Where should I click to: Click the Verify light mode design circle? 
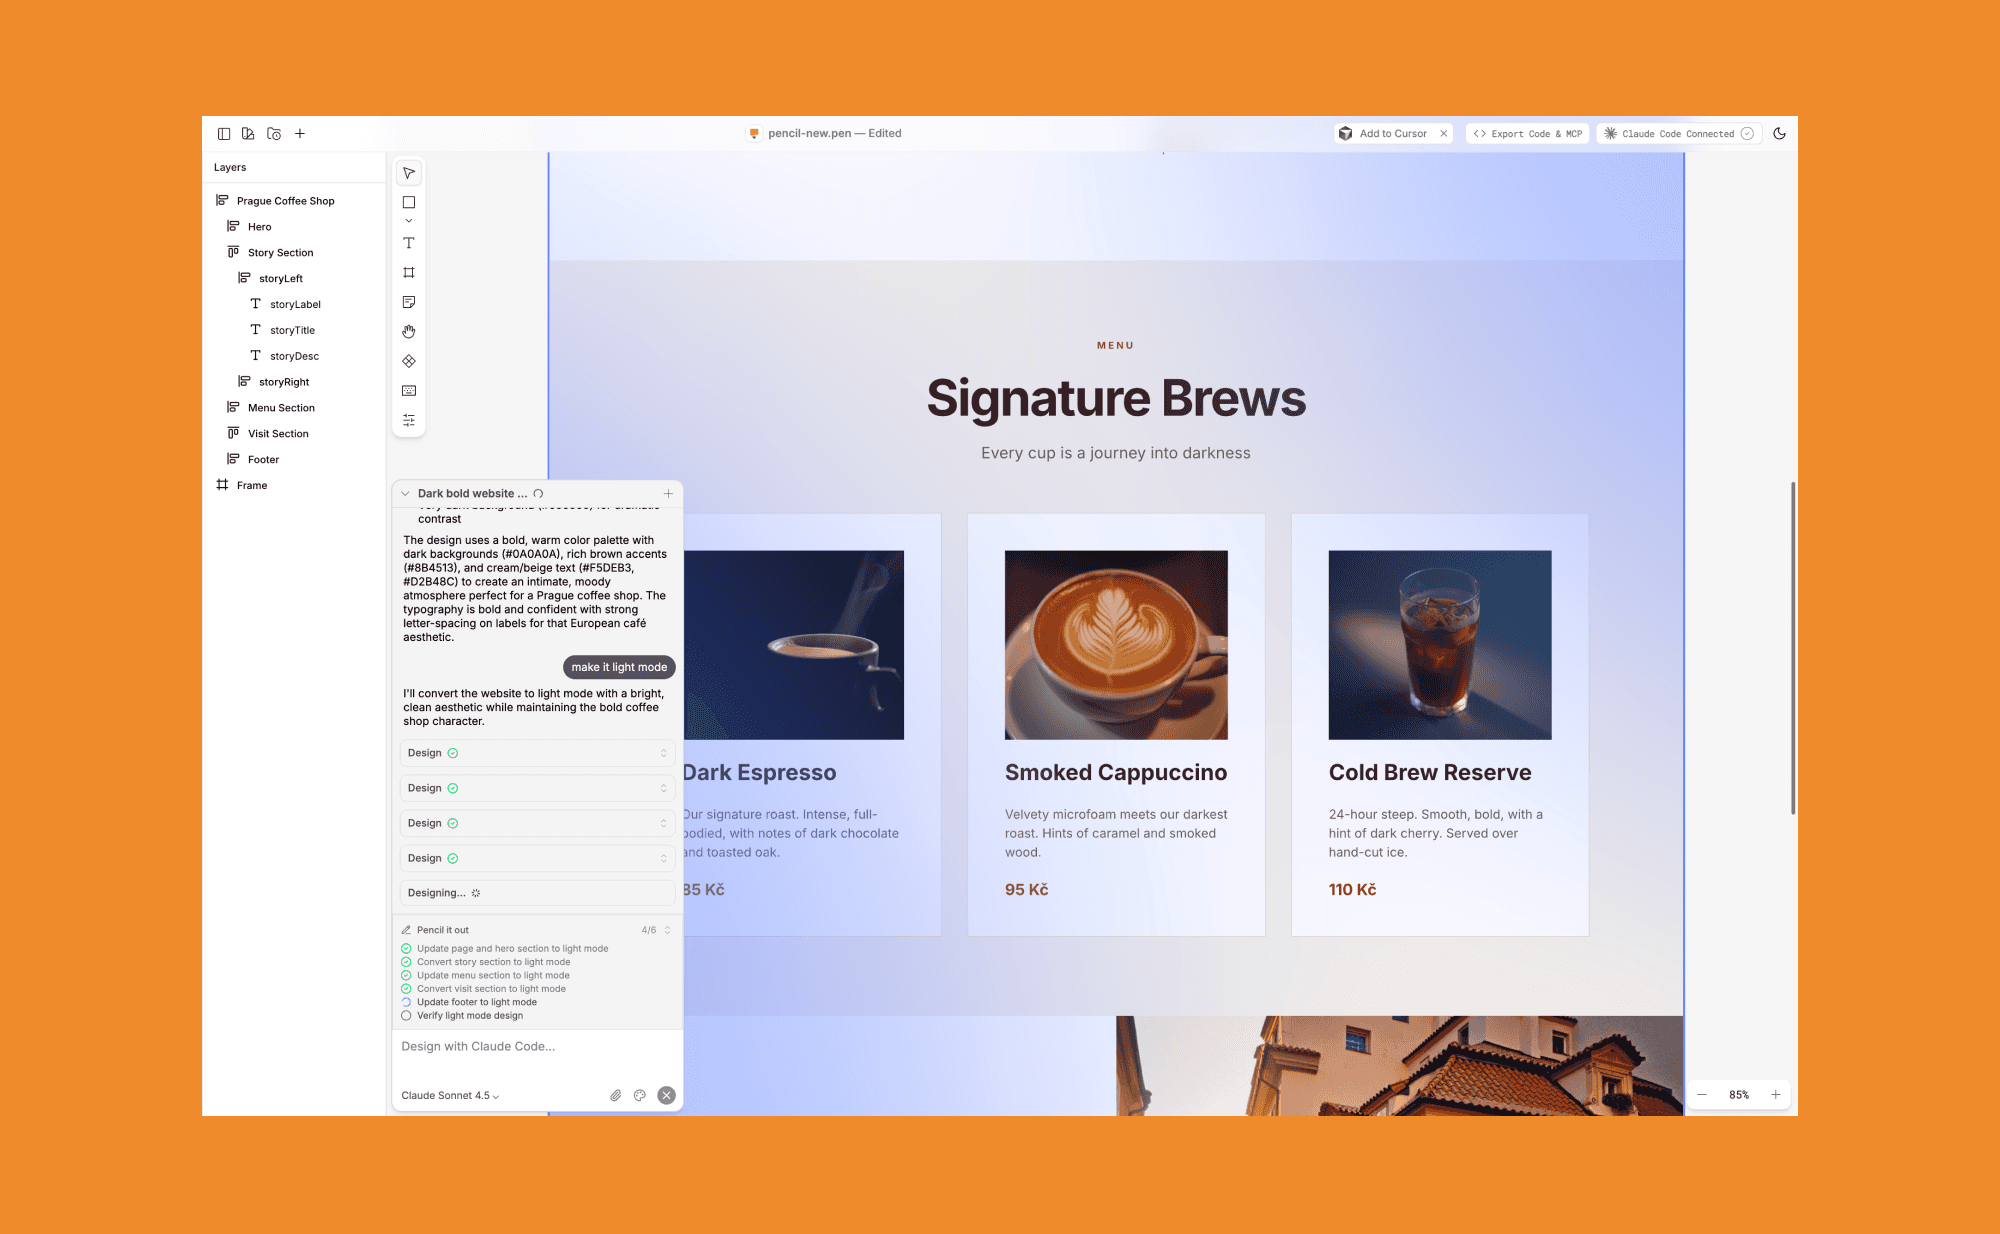[x=406, y=1015]
